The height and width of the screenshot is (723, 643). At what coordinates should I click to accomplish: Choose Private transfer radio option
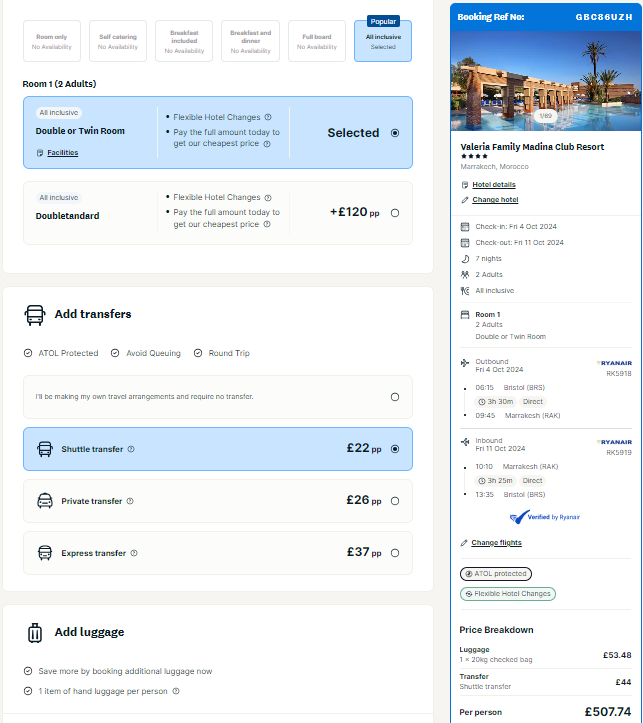click(x=395, y=501)
